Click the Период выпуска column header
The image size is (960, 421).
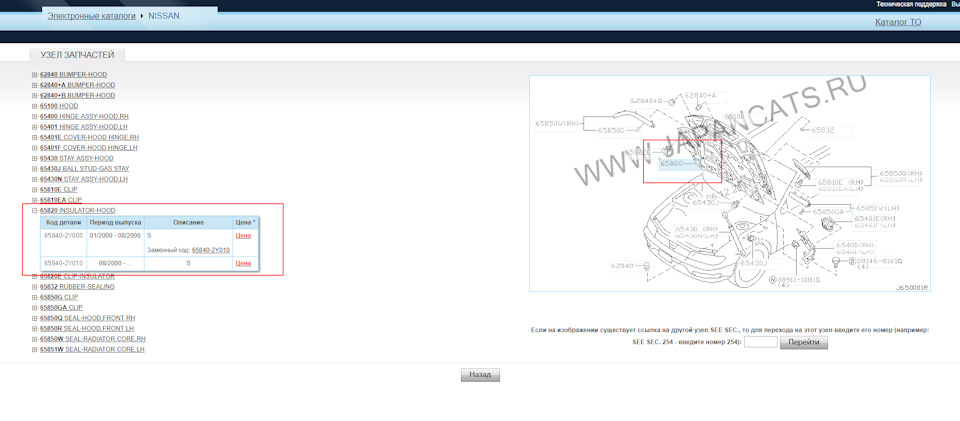(115, 223)
